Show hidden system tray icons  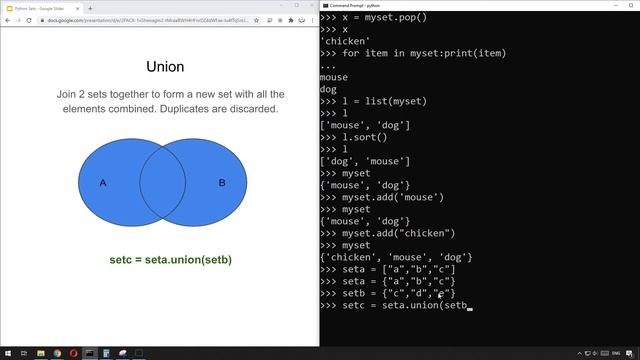(x=579, y=353)
